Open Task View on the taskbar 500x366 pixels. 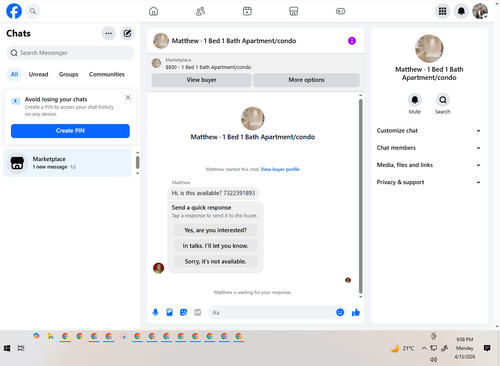coord(21,348)
